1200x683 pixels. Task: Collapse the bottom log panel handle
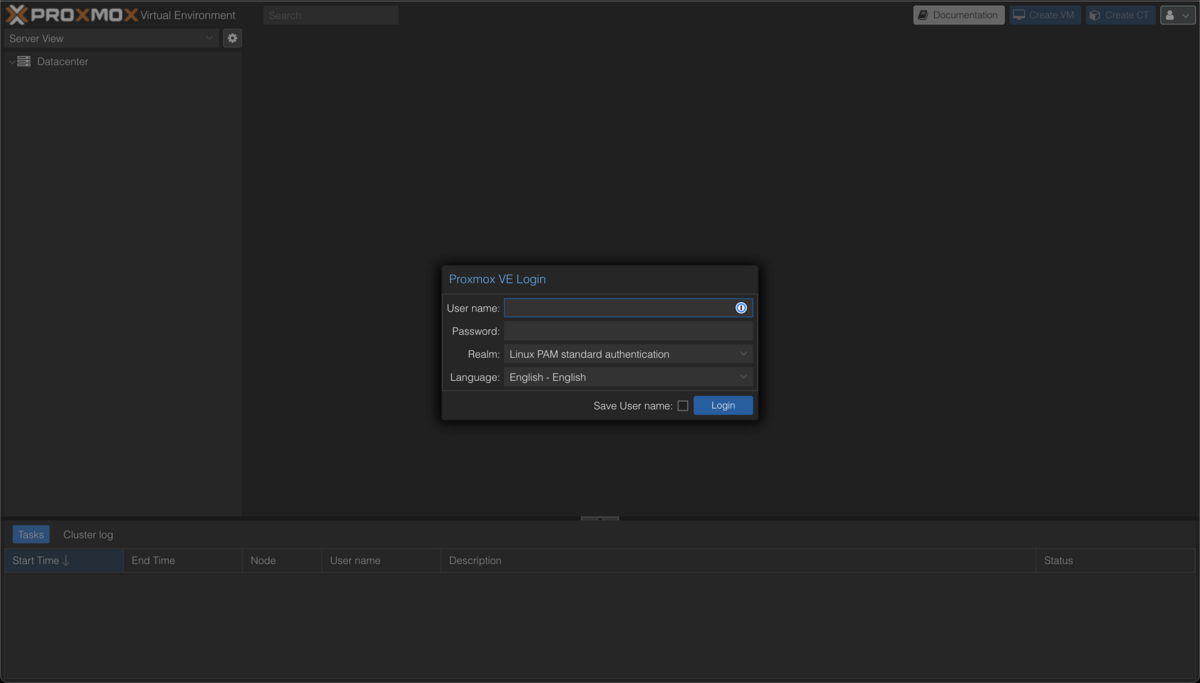600,518
